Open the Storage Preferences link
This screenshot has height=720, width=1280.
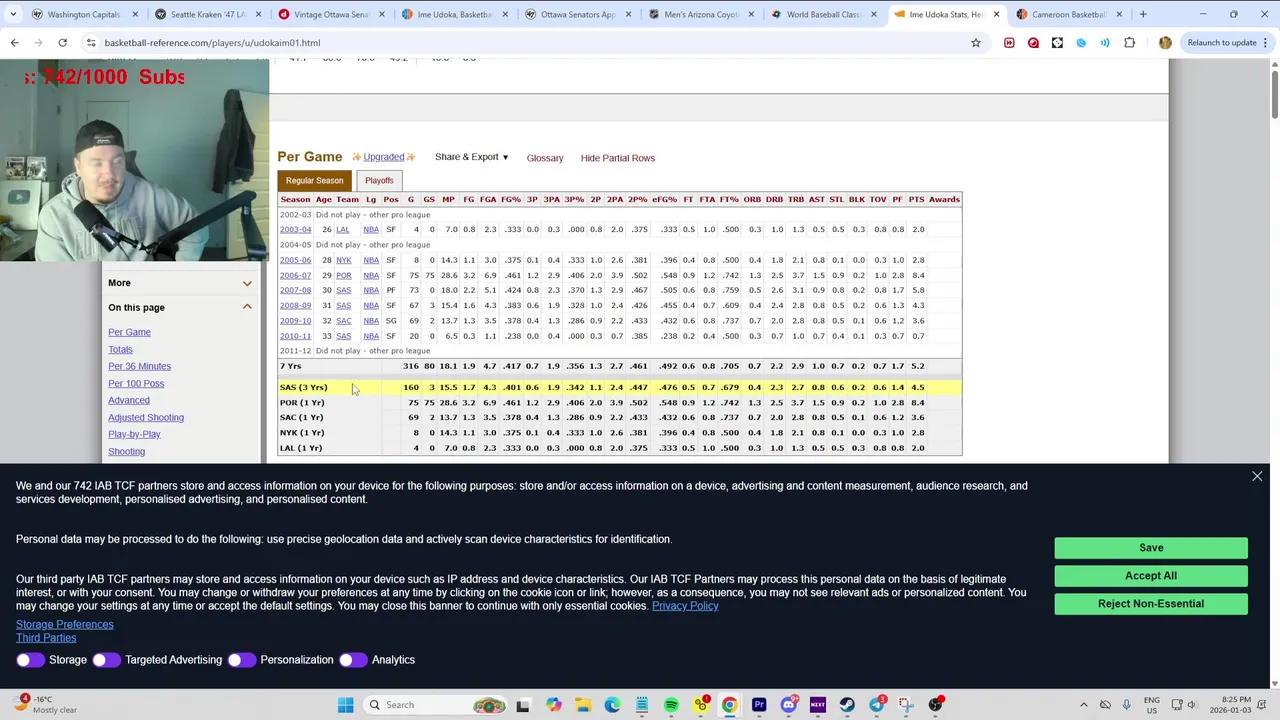tap(65, 625)
